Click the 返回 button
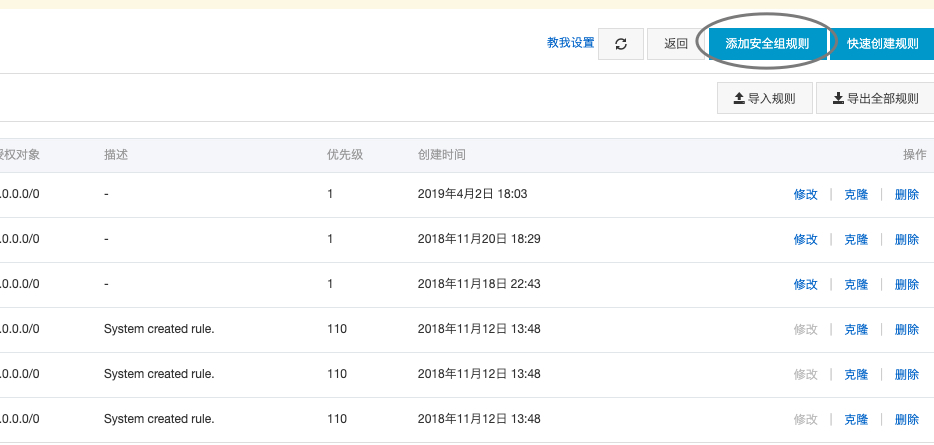 tap(676, 44)
